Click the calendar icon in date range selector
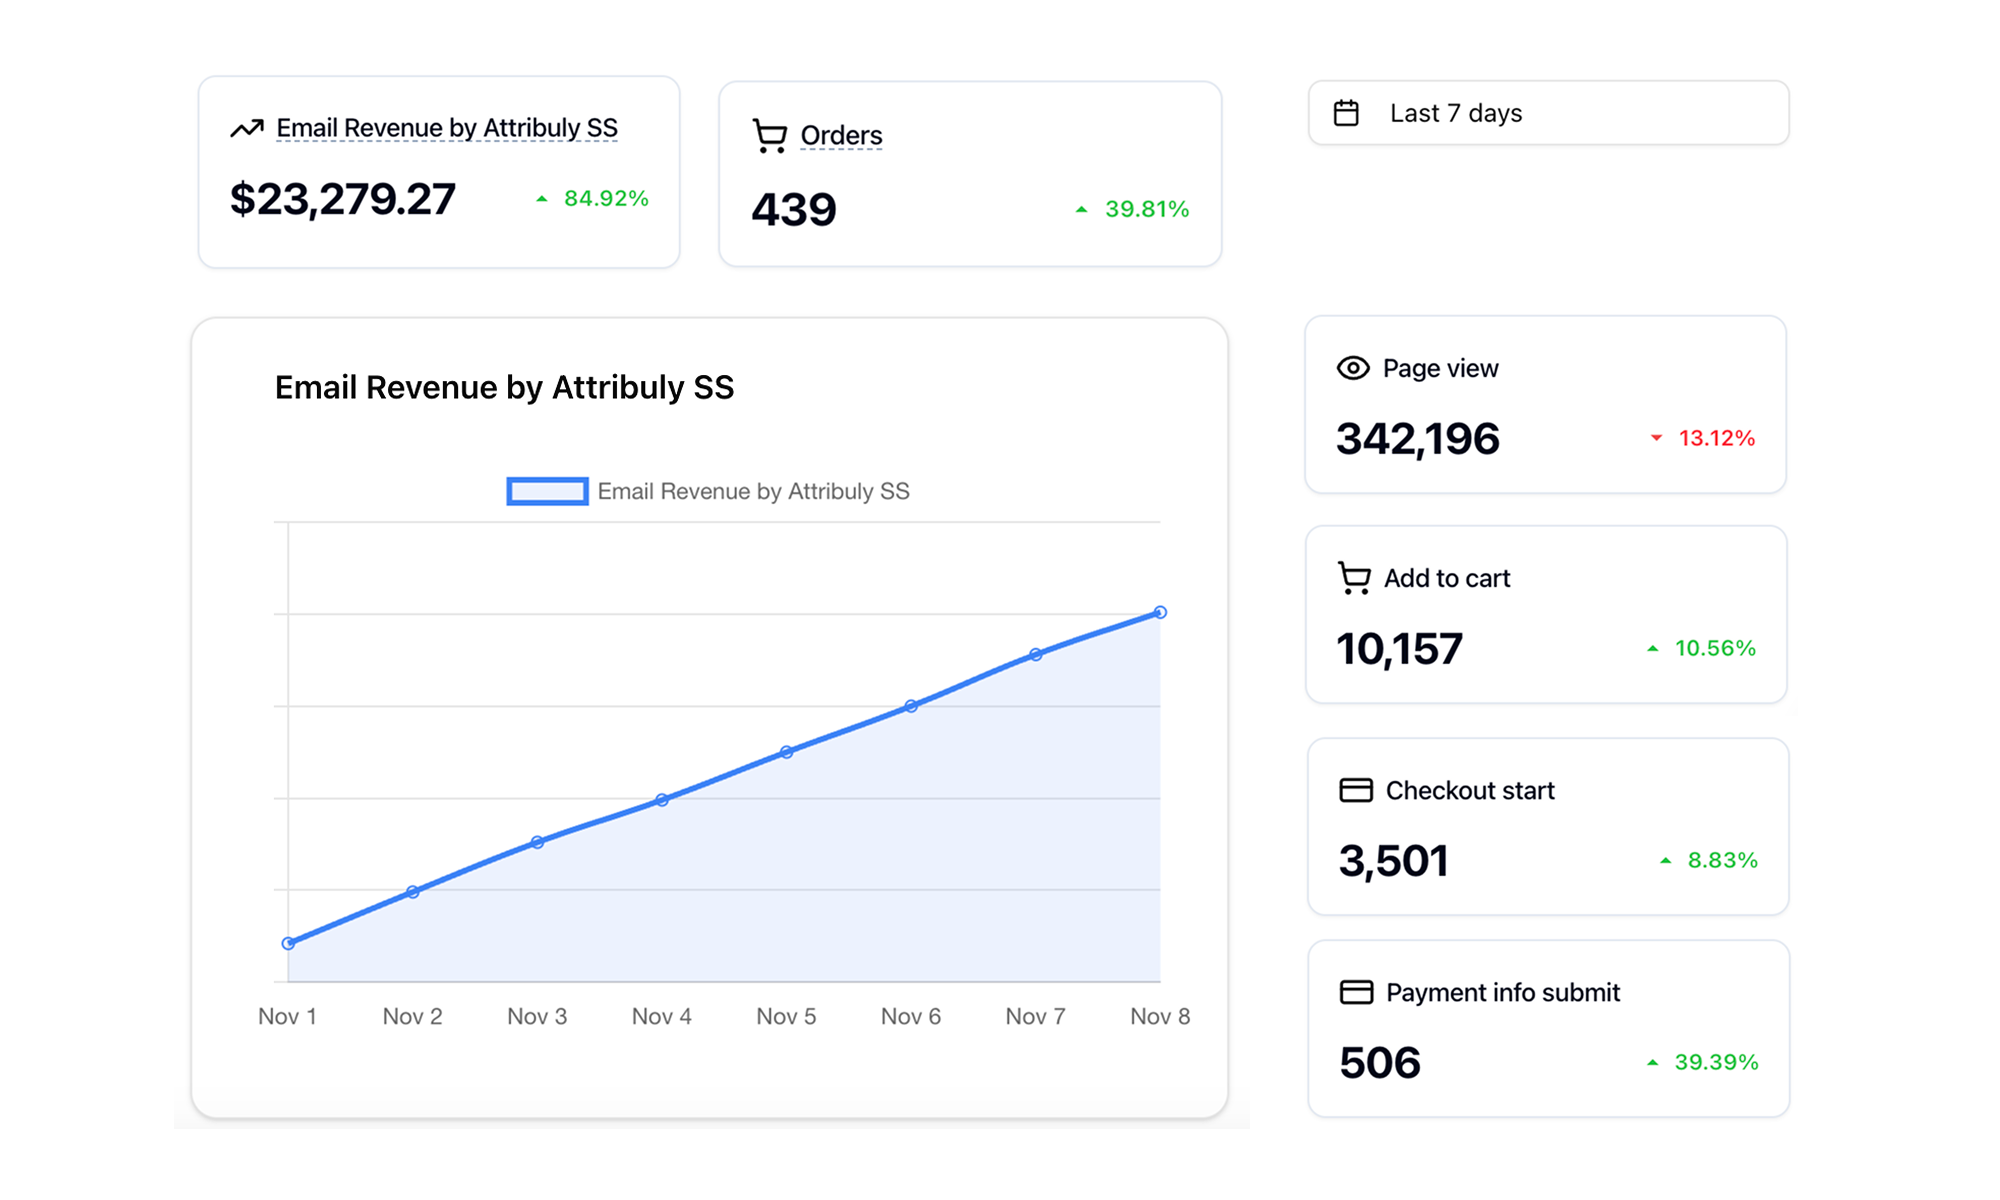 pos(1348,112)
